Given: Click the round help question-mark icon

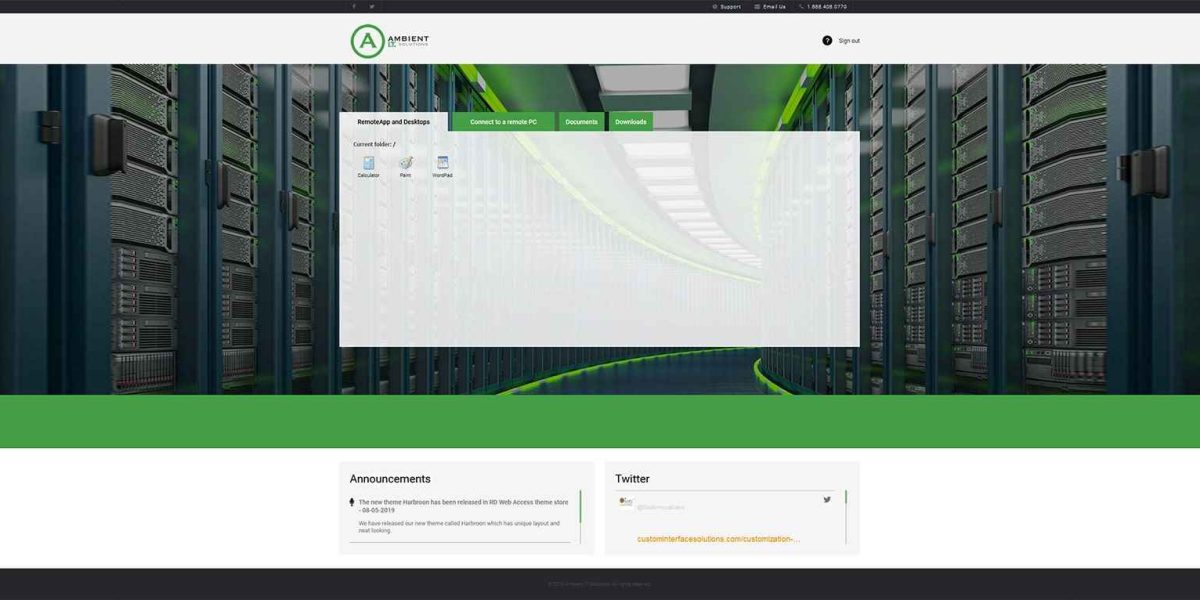Looking at the screenshot, I should (827, 40).
